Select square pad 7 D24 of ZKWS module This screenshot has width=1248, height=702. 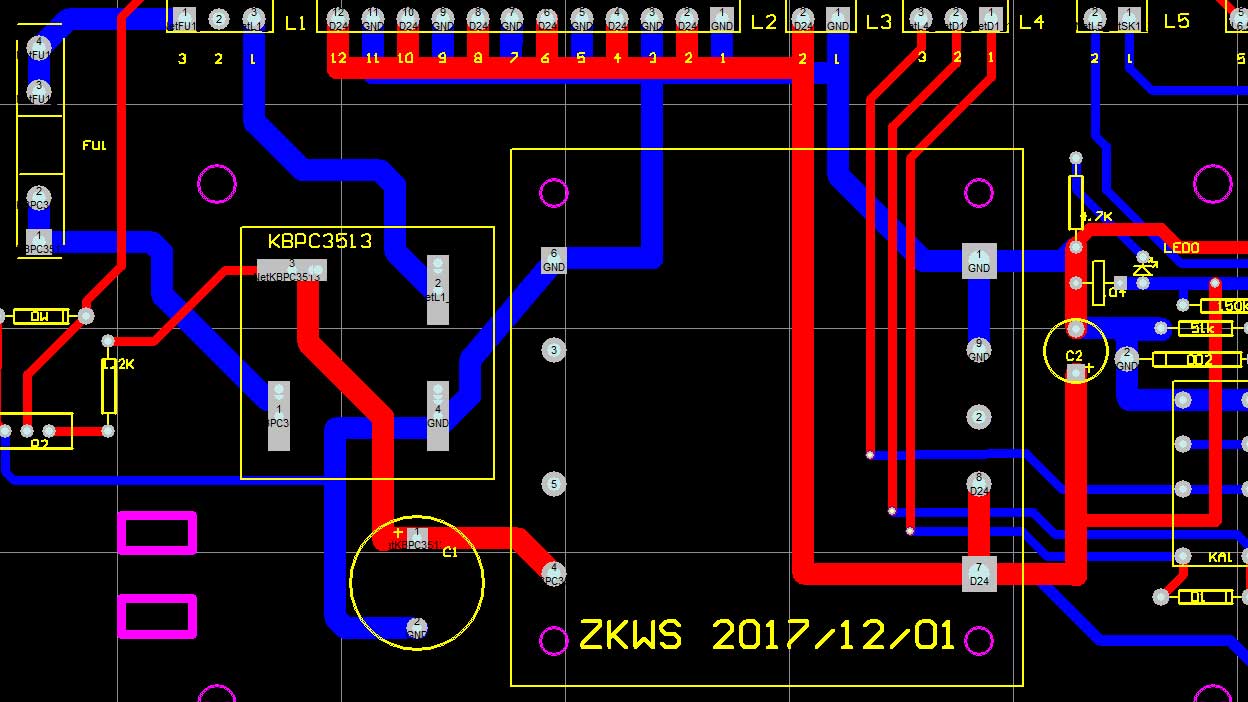tap(979, 574)
